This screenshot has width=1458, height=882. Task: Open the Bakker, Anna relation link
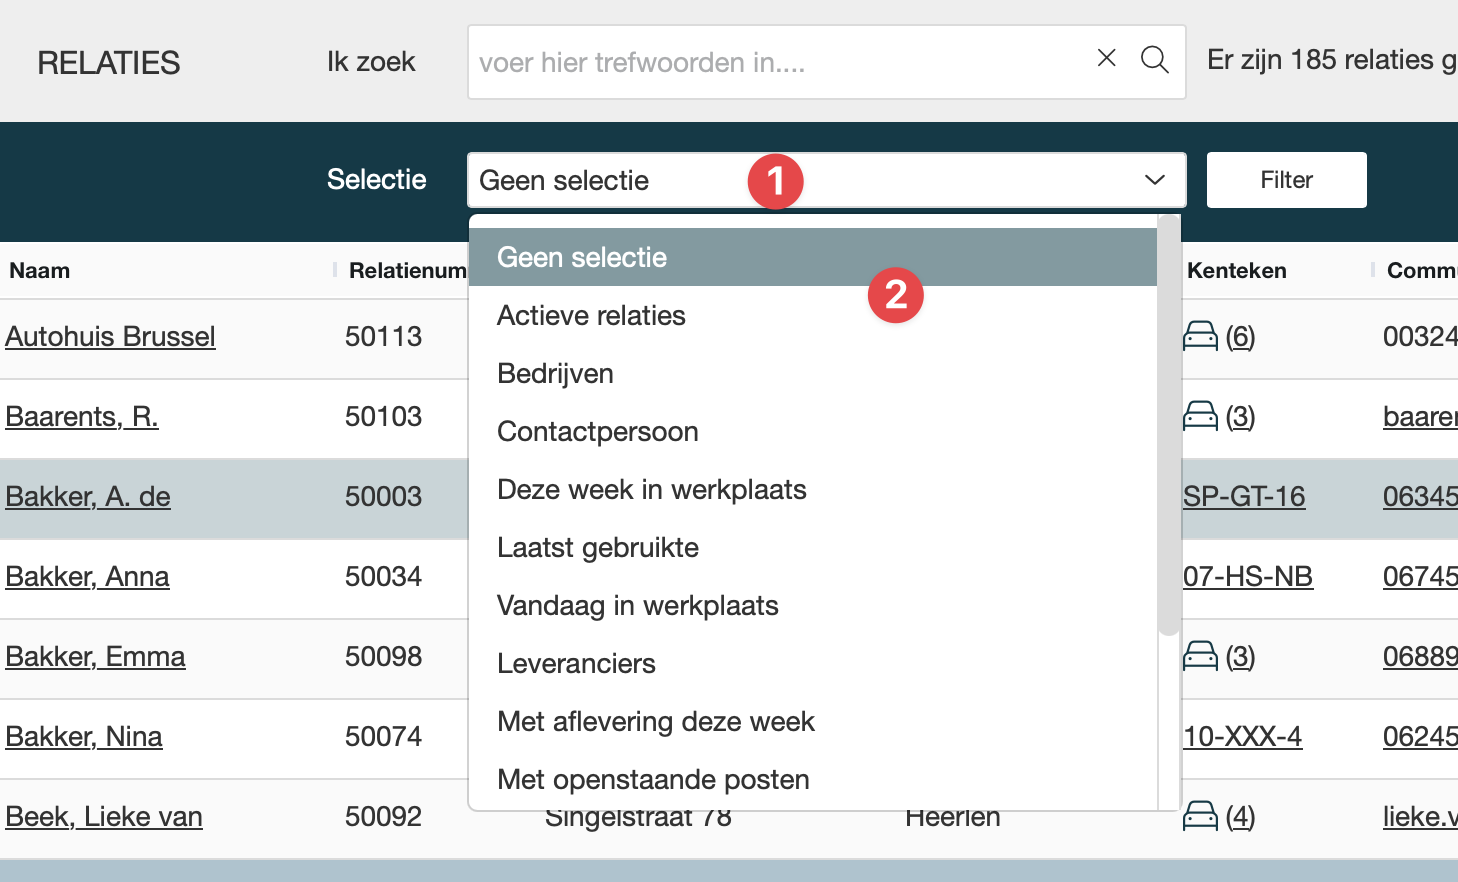87,577
